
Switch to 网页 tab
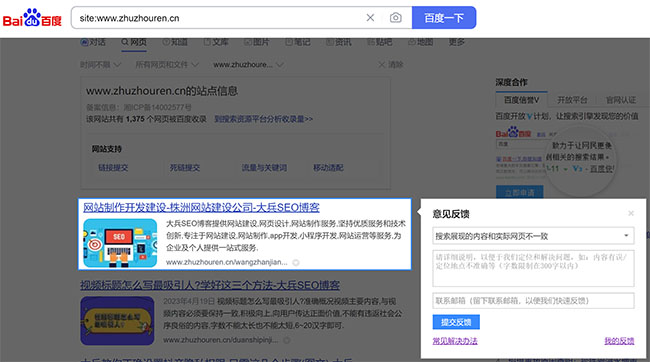[x=134, y=42]
